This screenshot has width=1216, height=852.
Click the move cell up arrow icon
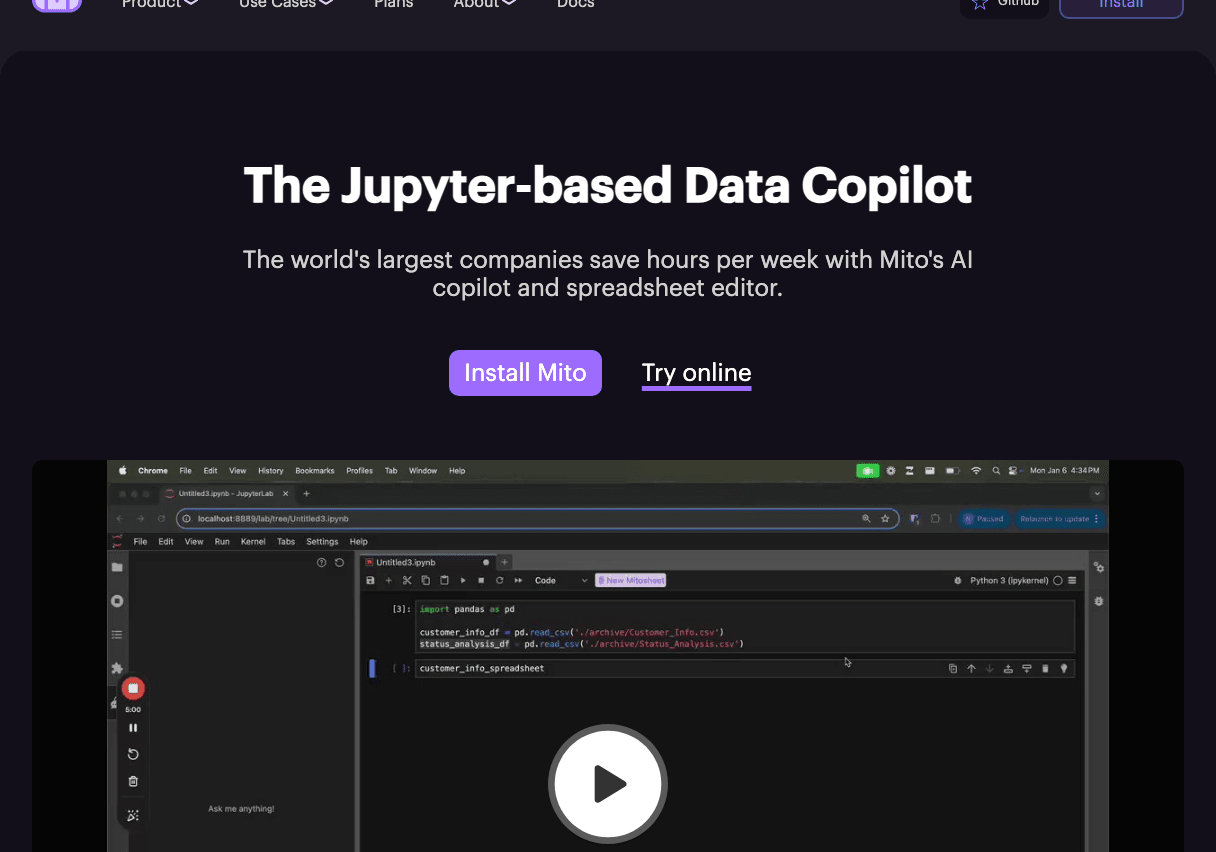[971, 668]
